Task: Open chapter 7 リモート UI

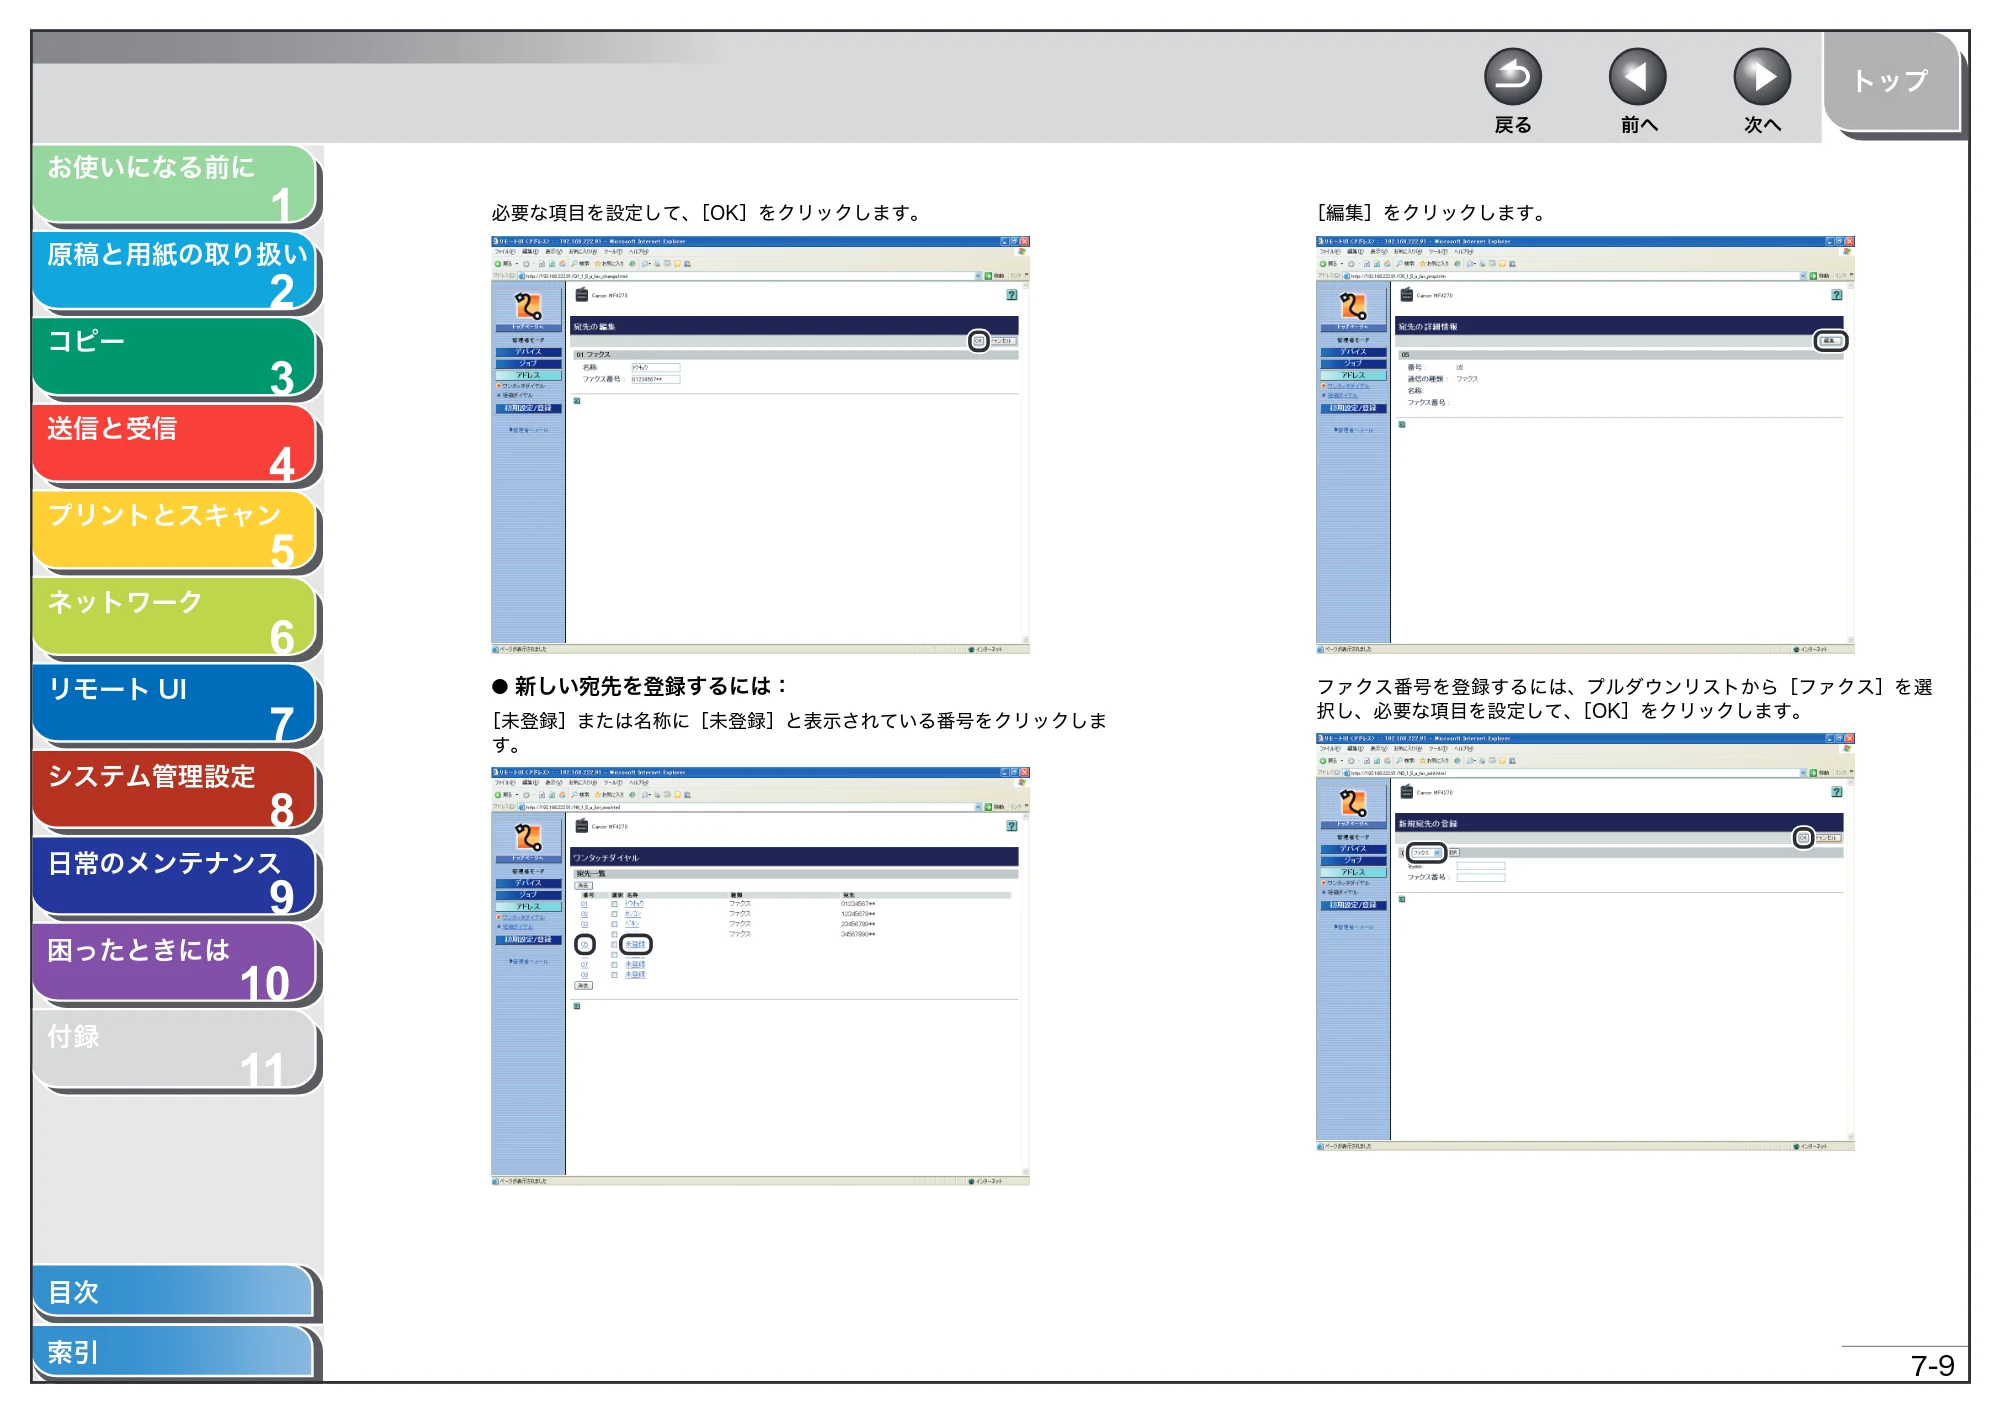Action: (175, 705)
